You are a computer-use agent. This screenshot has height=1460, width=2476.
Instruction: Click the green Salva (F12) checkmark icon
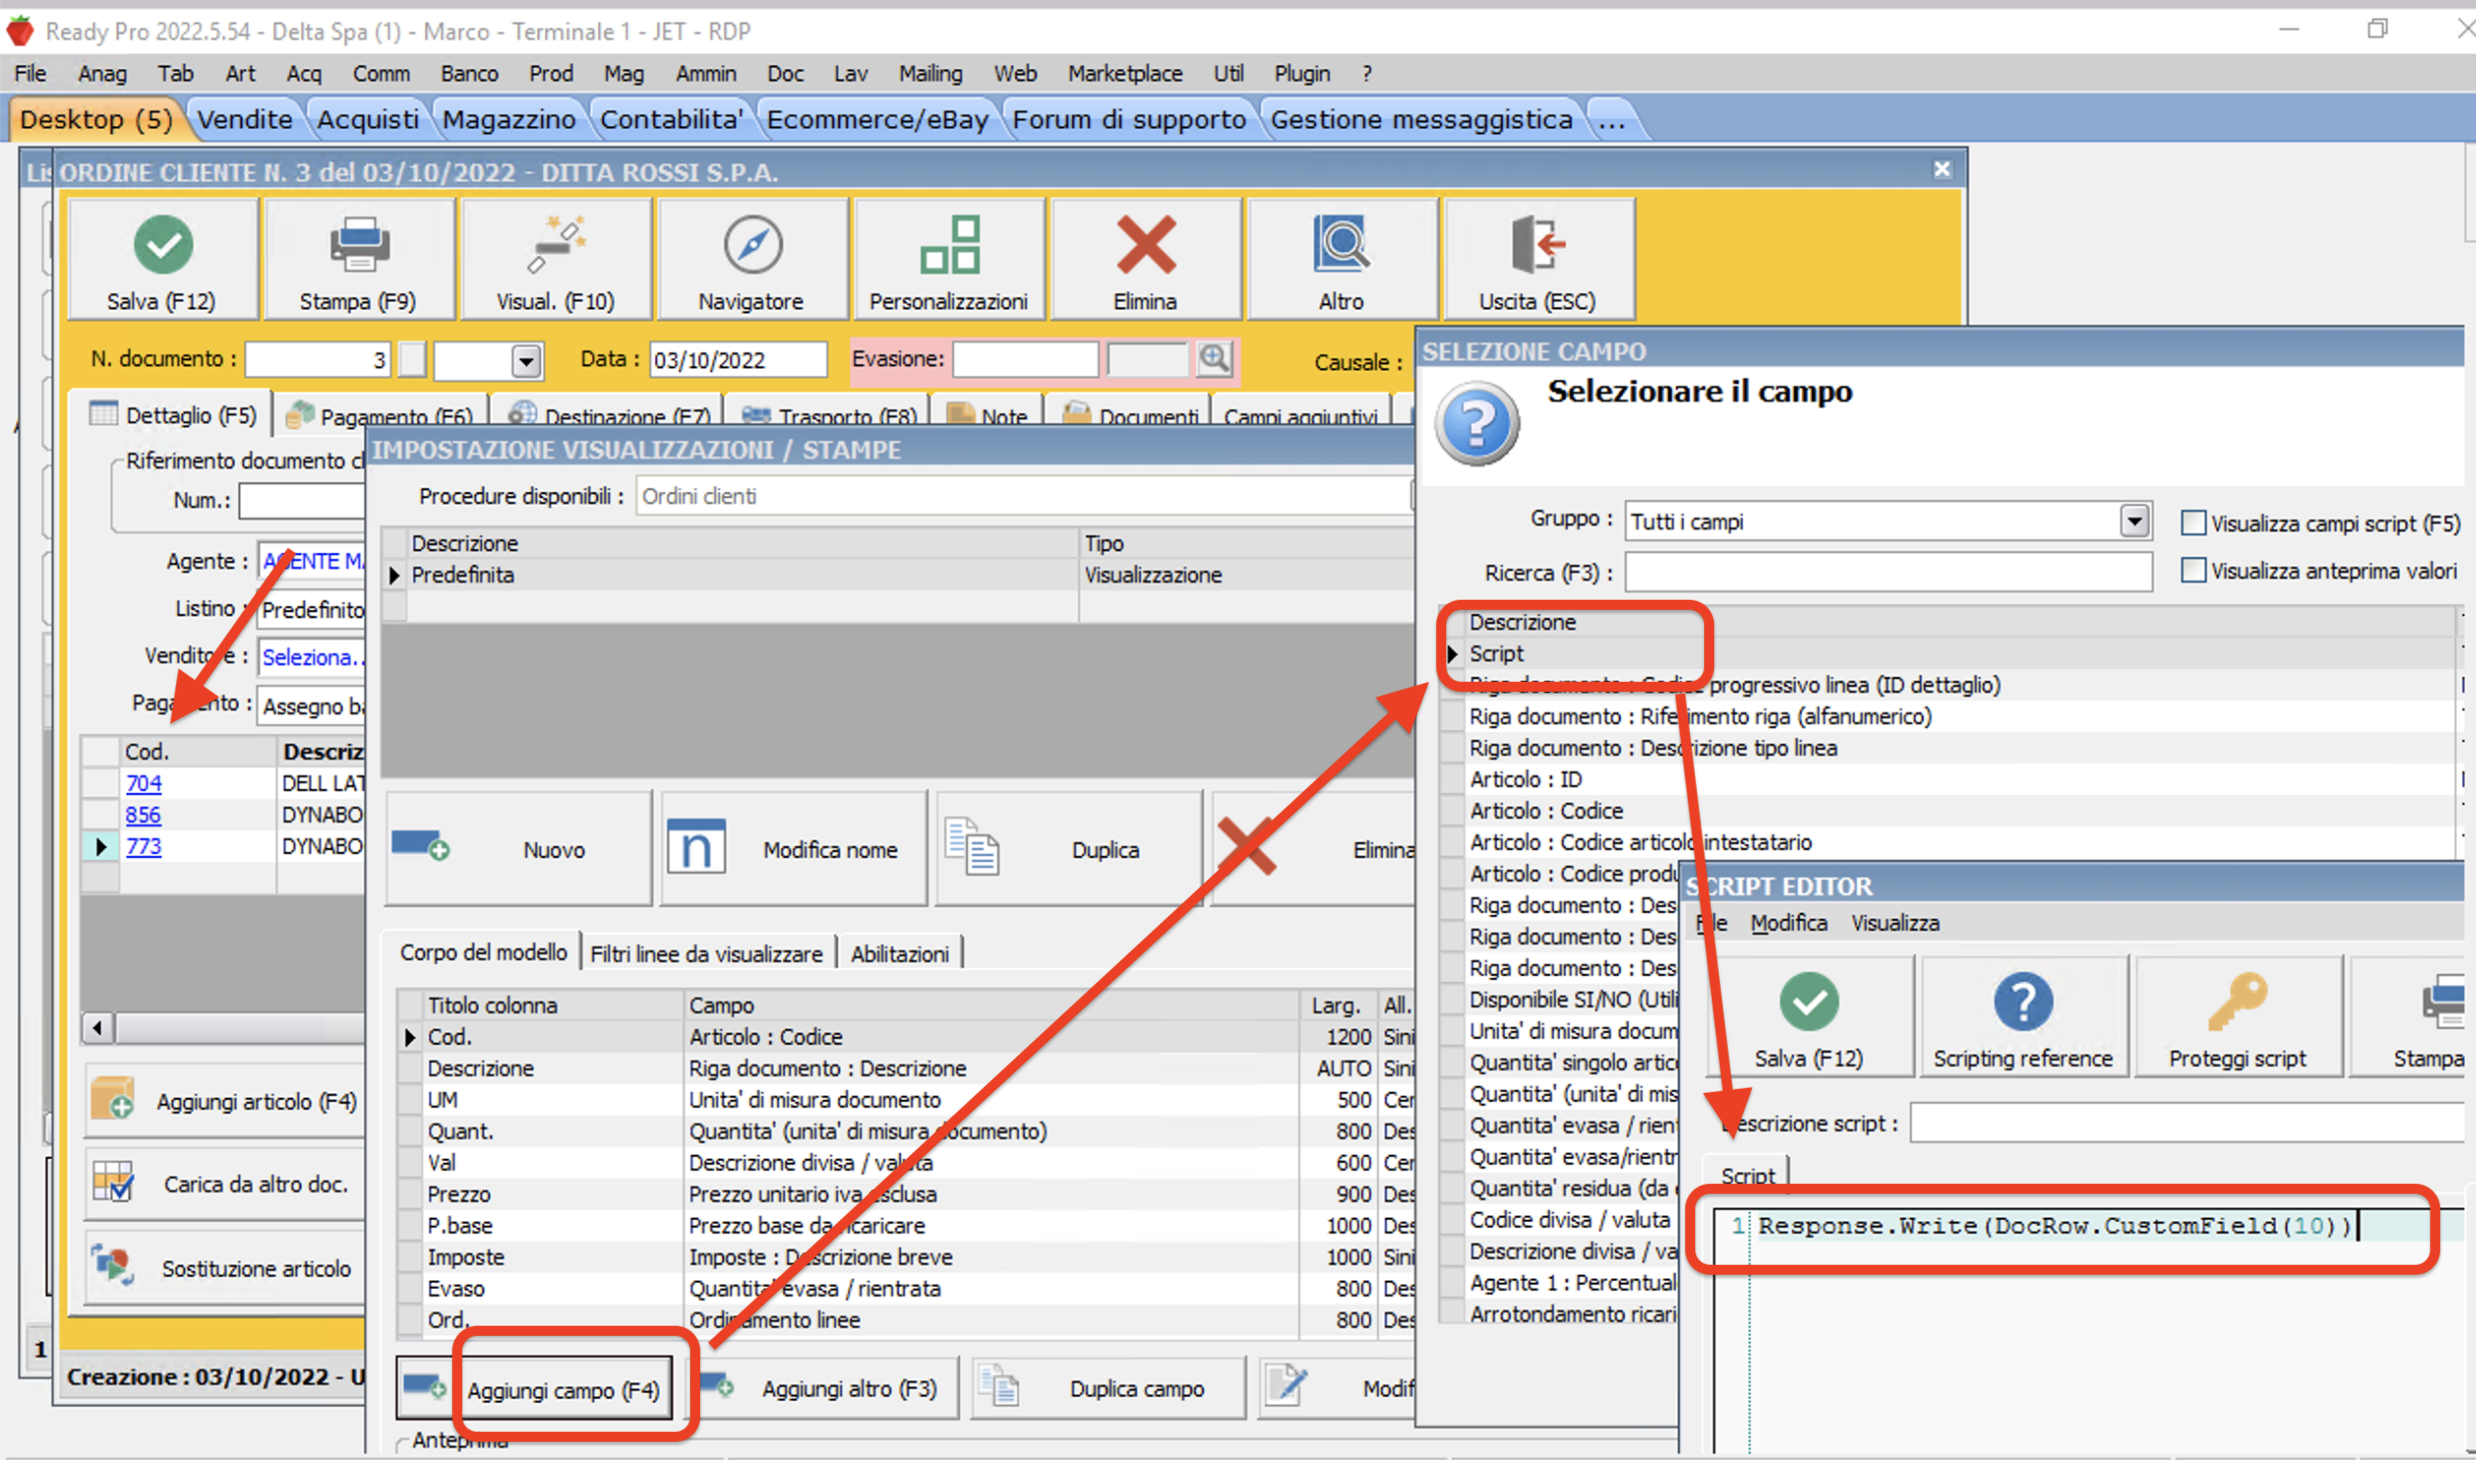163,245
